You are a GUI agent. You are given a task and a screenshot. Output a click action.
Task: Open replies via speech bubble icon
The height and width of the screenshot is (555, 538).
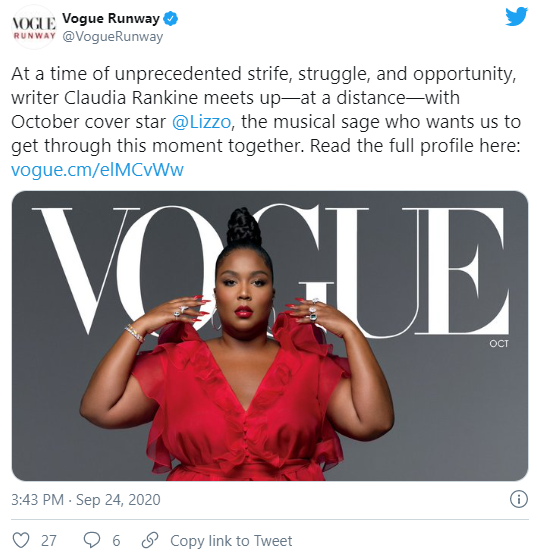[x=92, y=540]
